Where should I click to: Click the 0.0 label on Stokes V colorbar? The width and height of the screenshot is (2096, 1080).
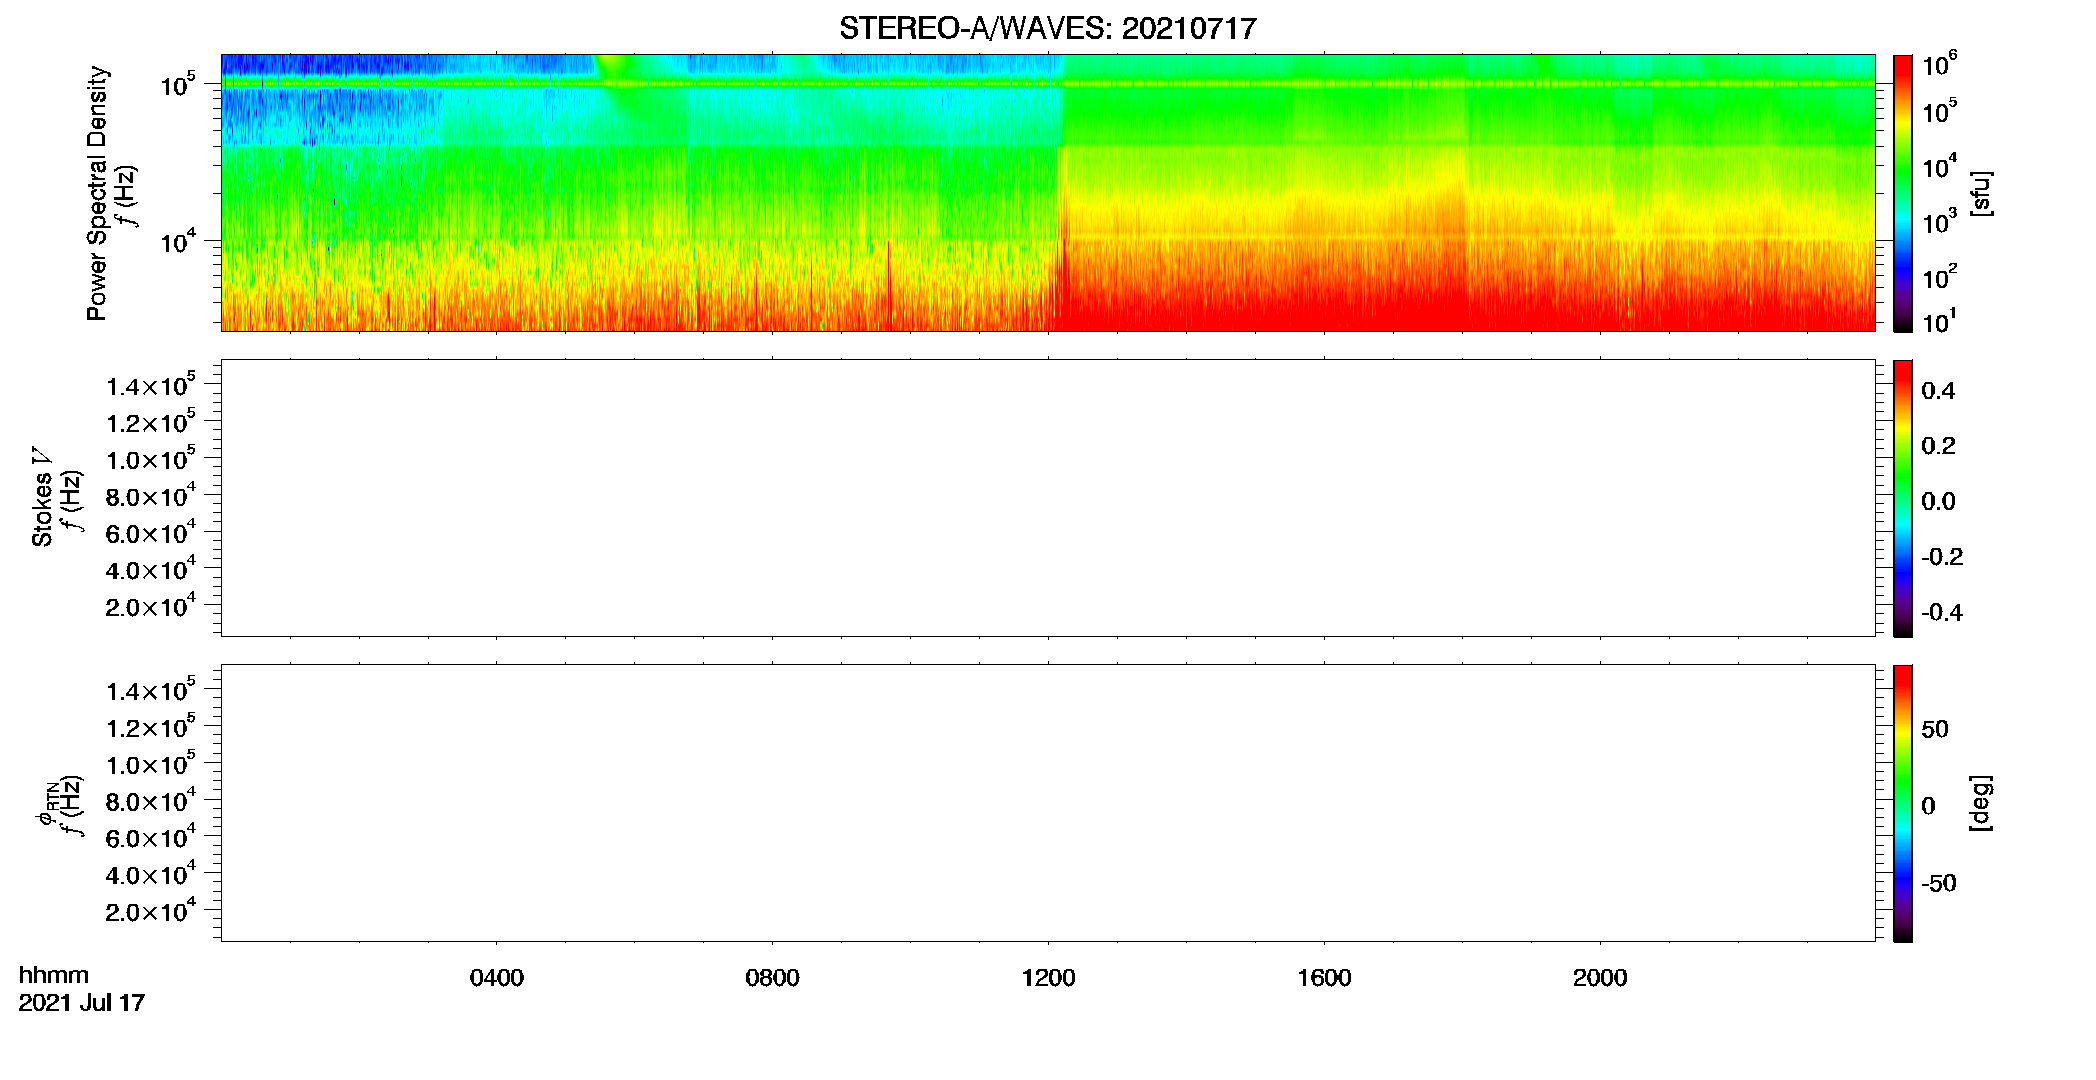(x=1938, y=502)
